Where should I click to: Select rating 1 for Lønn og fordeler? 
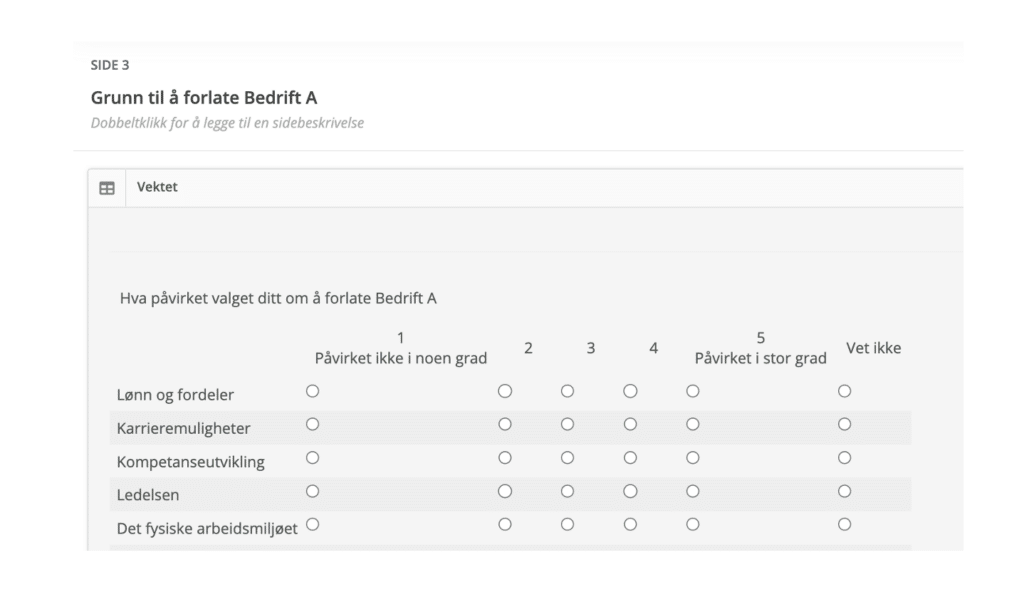pos(313,391)
